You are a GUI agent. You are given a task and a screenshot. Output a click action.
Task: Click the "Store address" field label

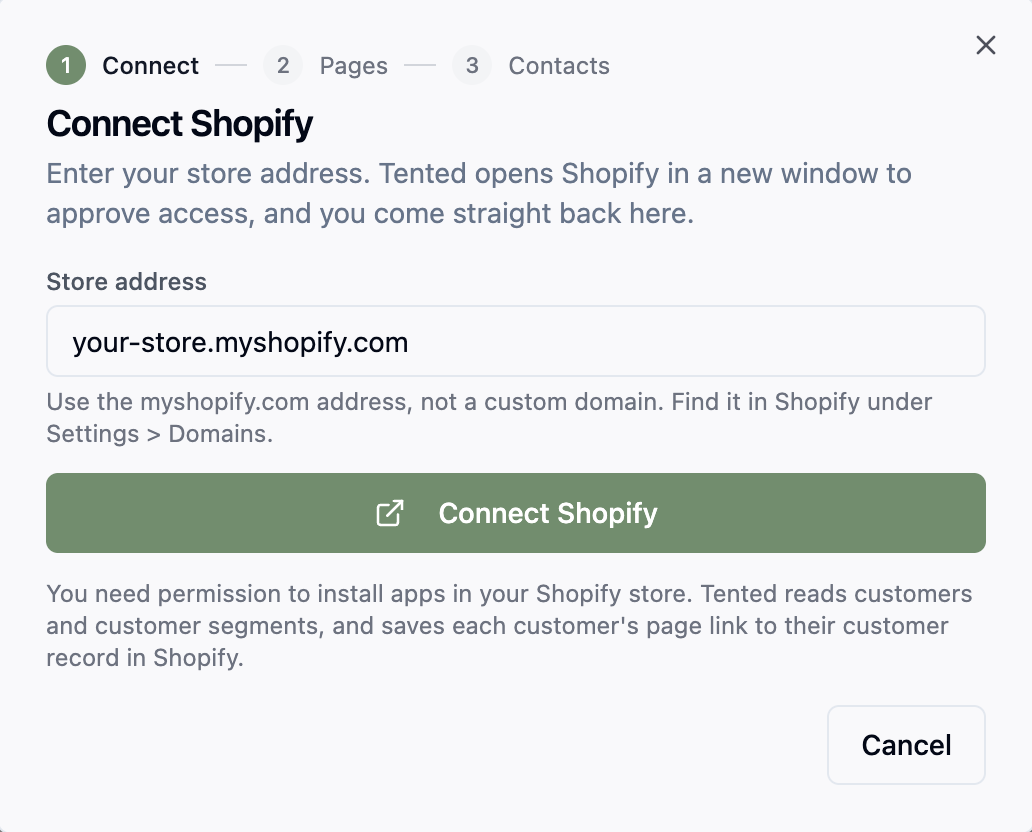tap(126, 282)
